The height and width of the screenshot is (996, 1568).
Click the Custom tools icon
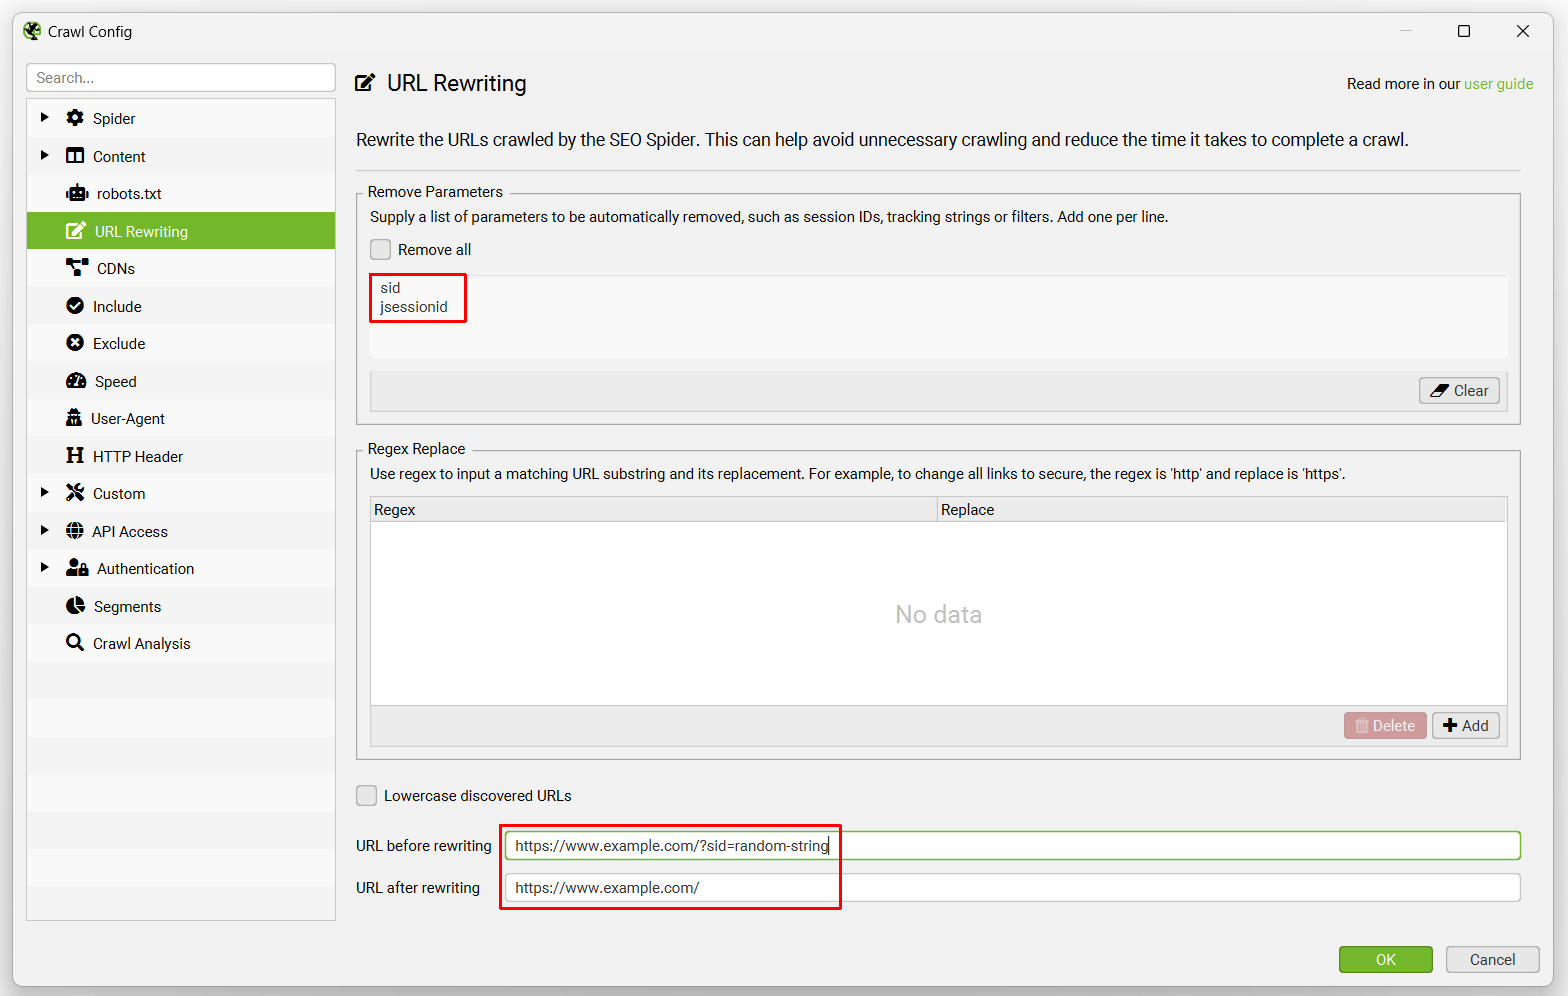coord(75,493)
